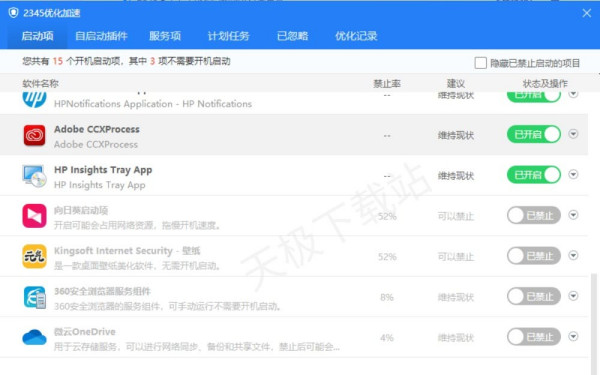The image size is (600, 375).
Task: Click 维持现状 suggestion for 微云OneDrive
Action: click(x=456, y=338)
